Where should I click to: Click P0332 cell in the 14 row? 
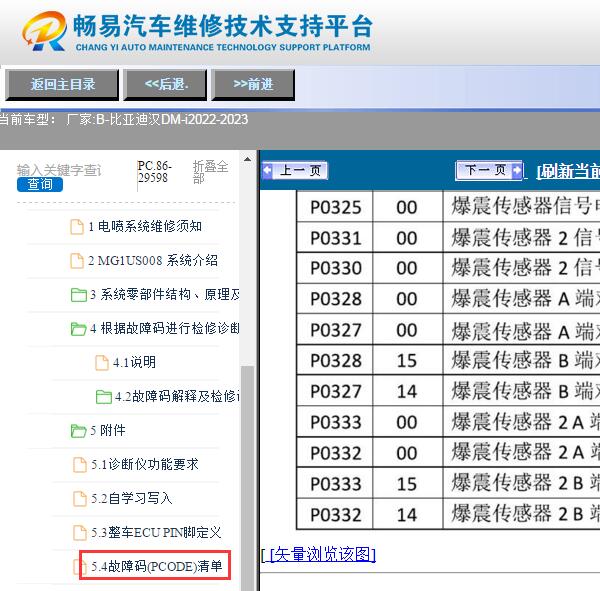(x=336, y=514)
